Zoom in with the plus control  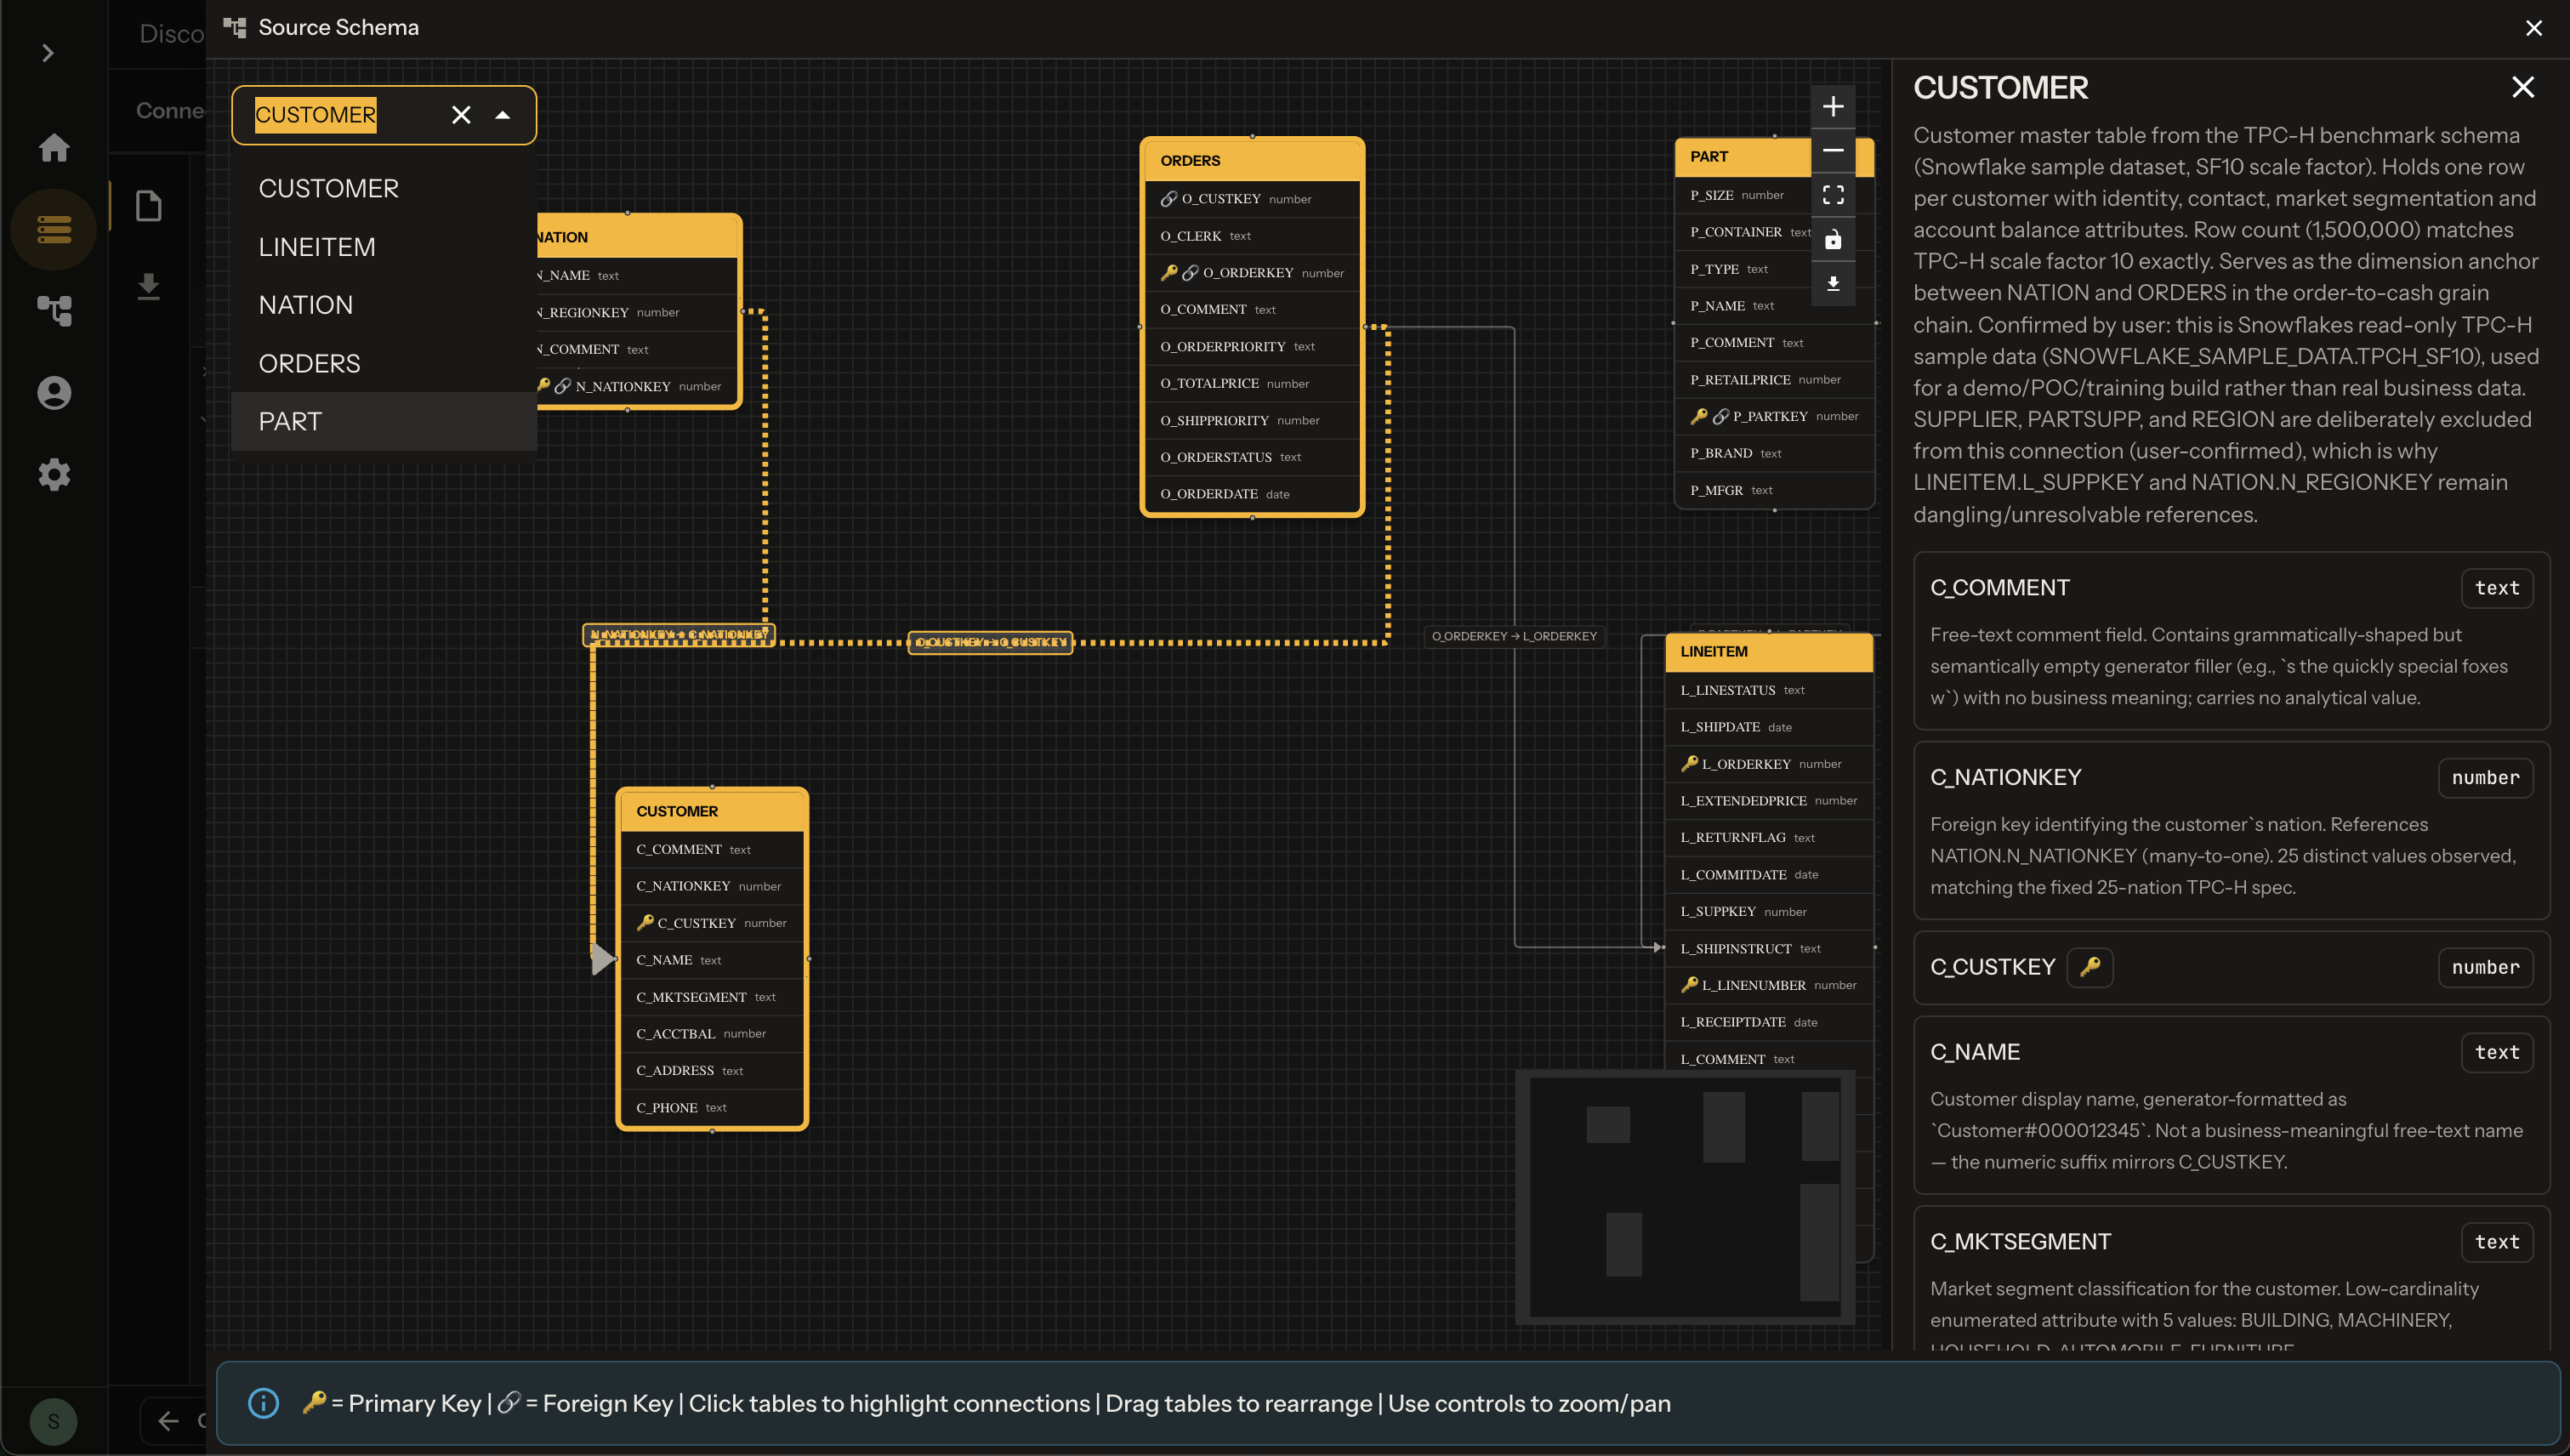1832,107
